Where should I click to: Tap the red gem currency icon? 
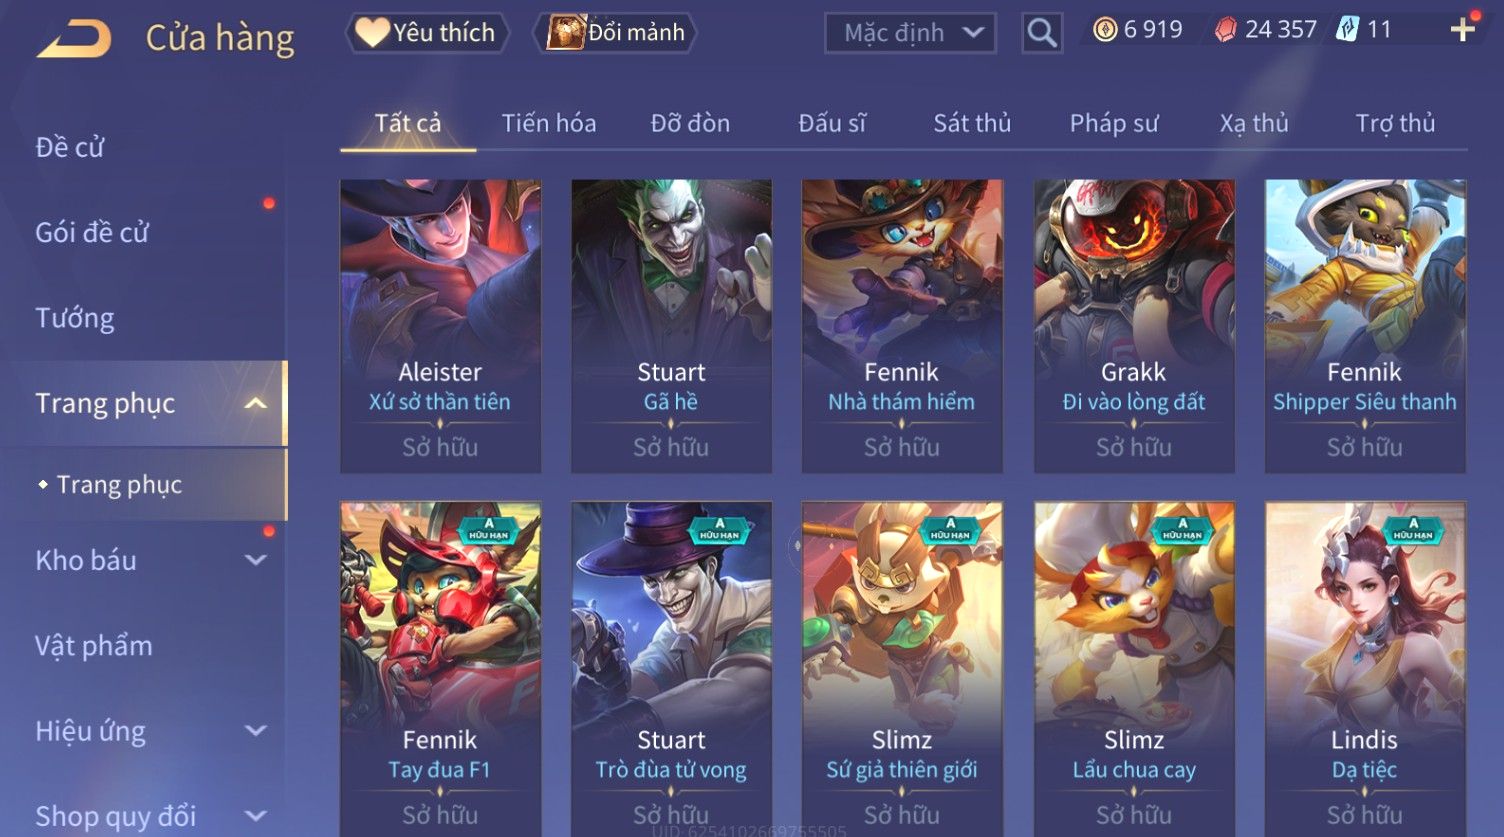[1226, 30]
